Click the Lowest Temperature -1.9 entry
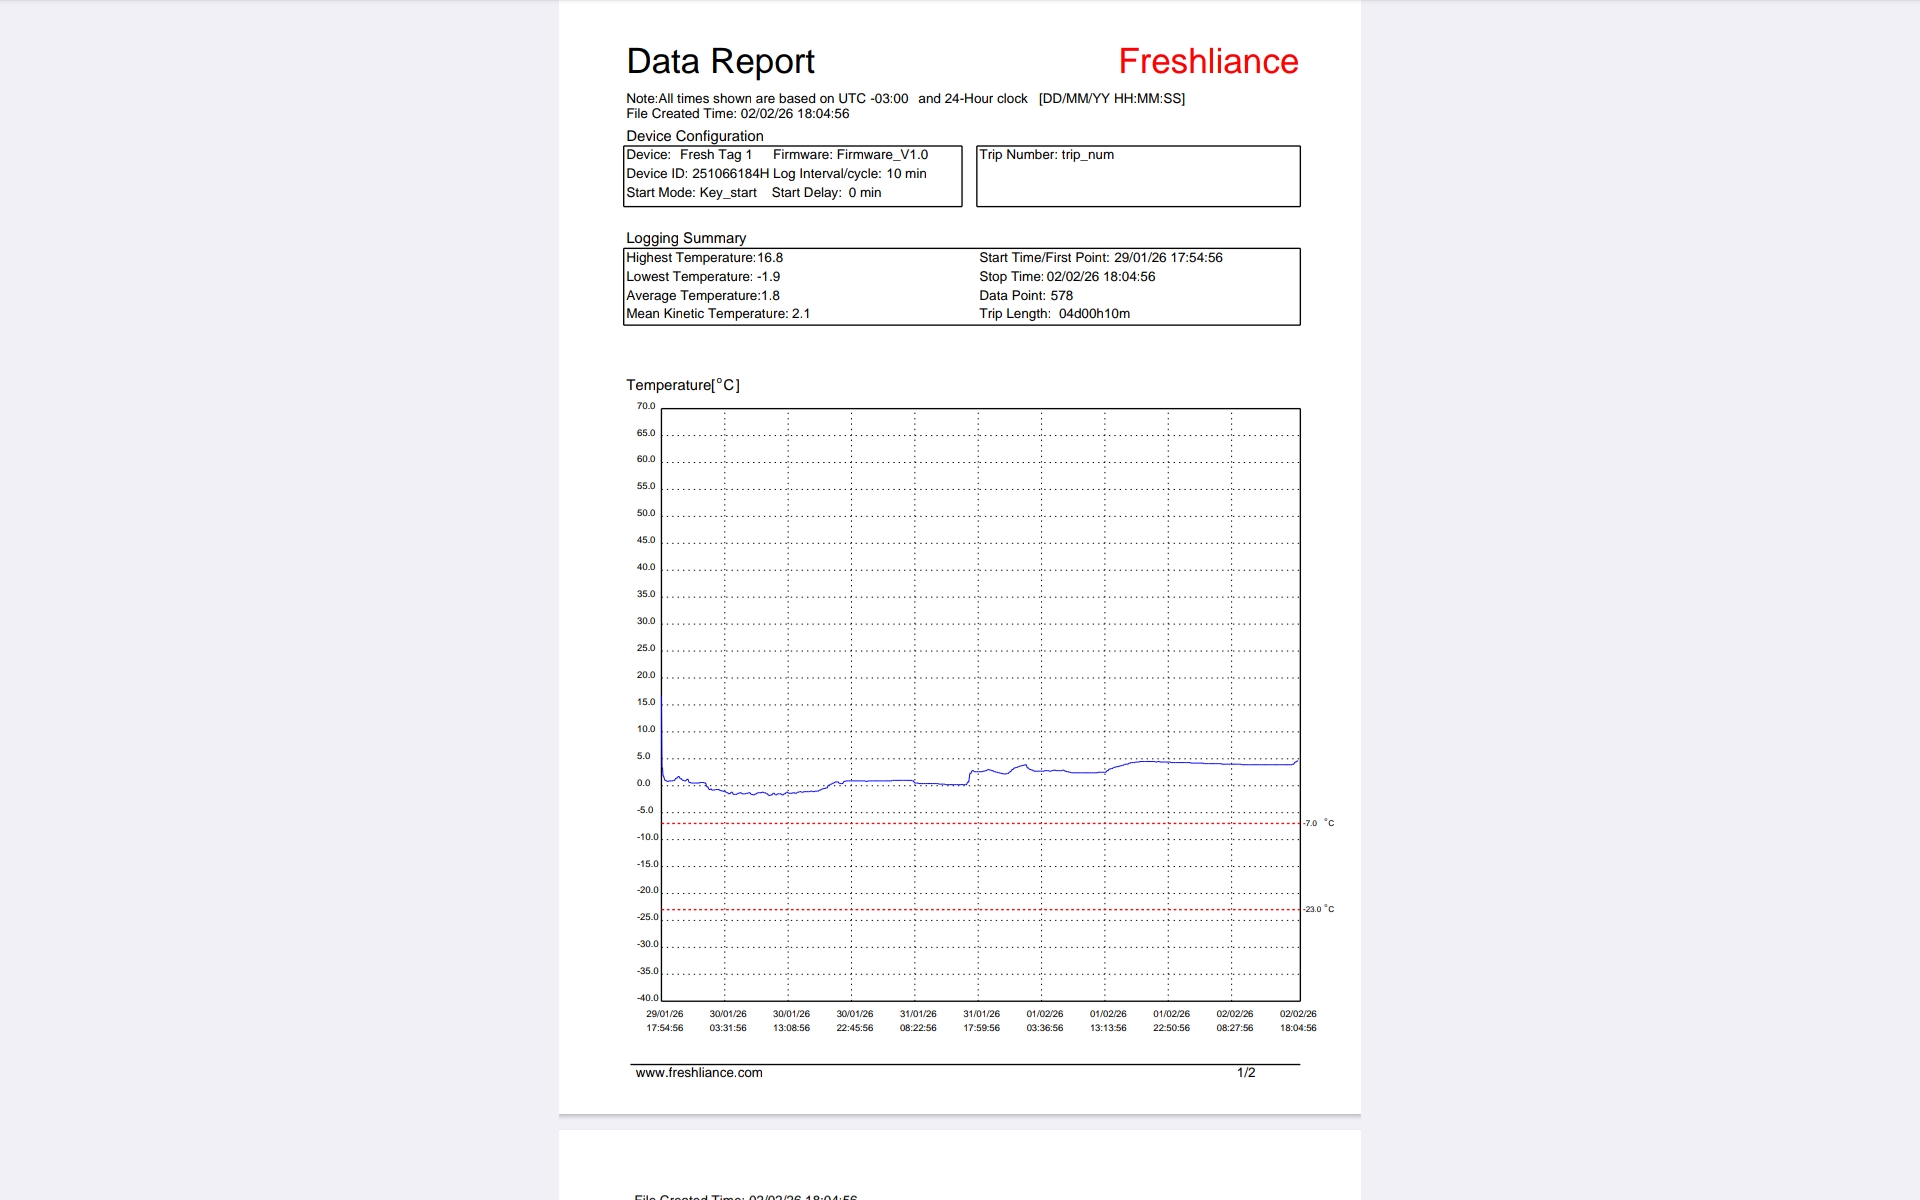The height and width of the screenshot is (1200, 1920). pyautogui.click(x=702, y=277)
